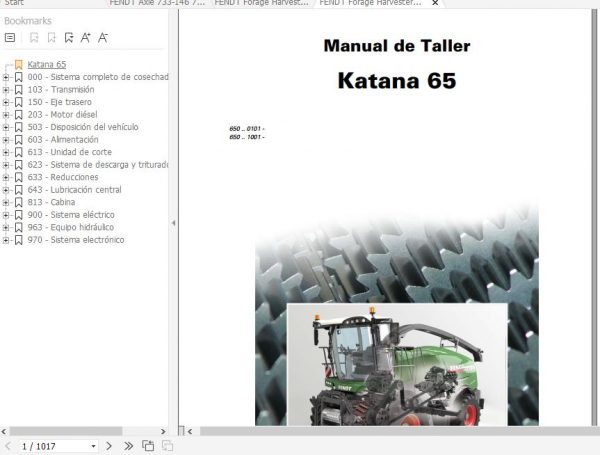This screenshot has width=600, height=455.
Task: Expand the 900 - Sistema eléctrico node
Action: tap(6, 215)
